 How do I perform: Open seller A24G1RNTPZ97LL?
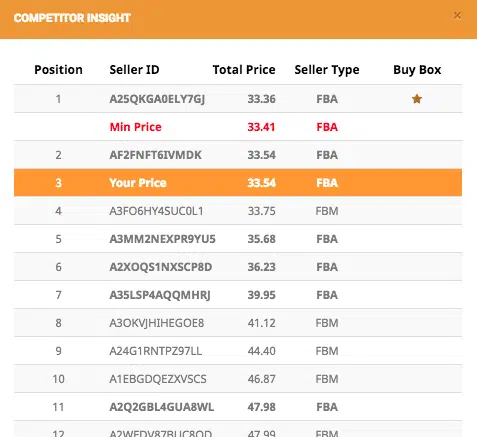tap(156, 351)
